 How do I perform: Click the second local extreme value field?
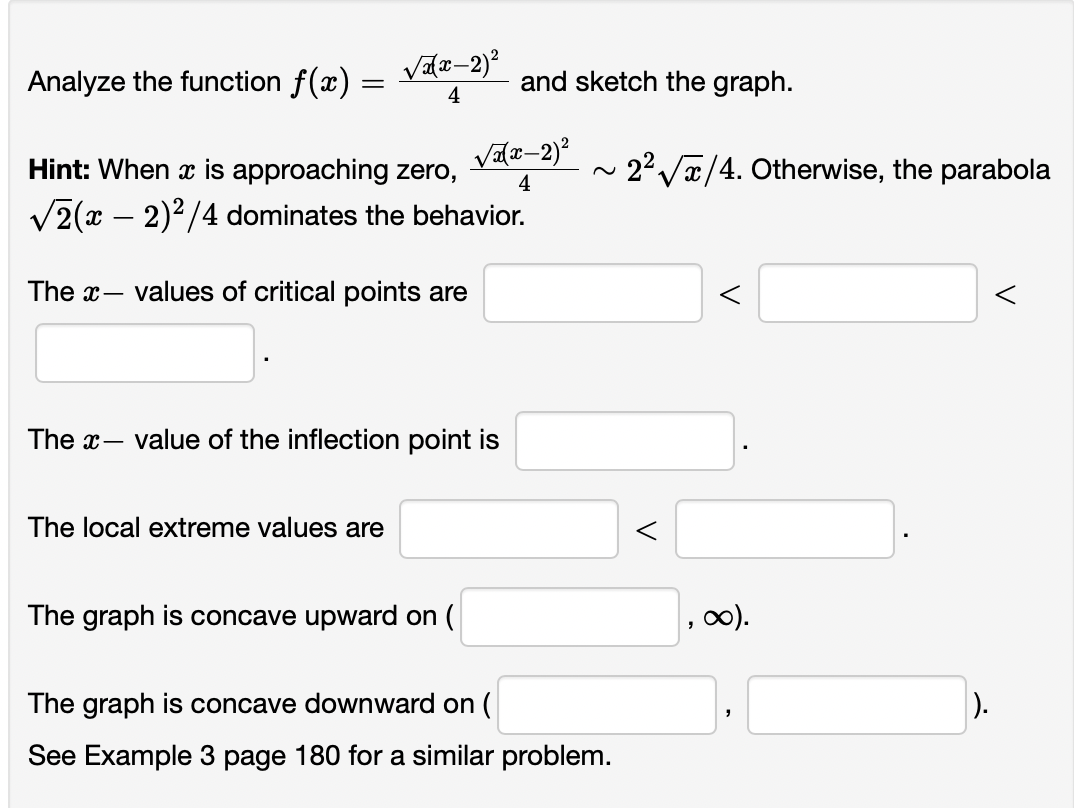pos(785,529)
